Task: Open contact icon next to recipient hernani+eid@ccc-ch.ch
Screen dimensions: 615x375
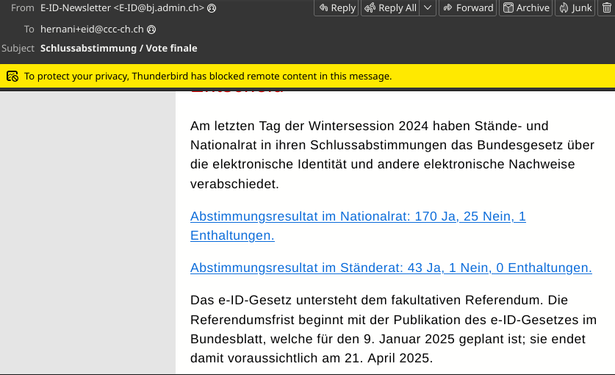Action: pyautogui.click(x=151, y=29)
